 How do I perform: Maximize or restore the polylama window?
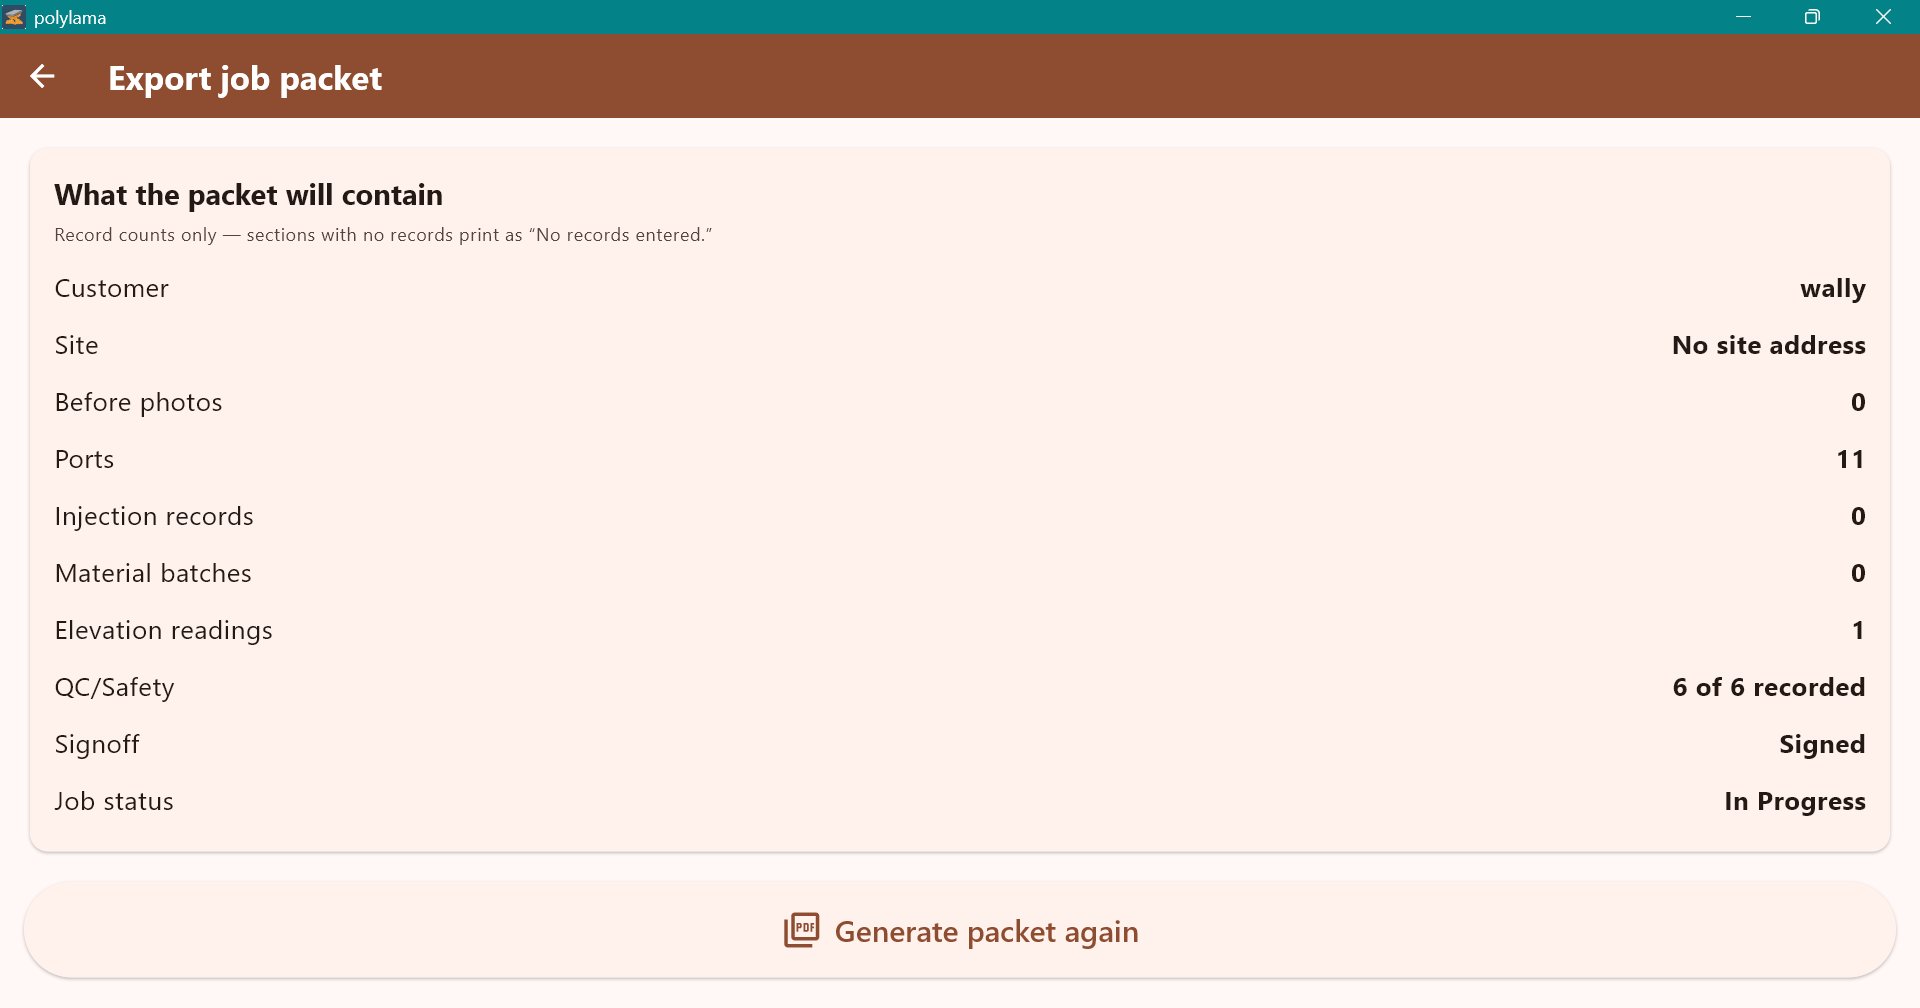click(1812, 17)
